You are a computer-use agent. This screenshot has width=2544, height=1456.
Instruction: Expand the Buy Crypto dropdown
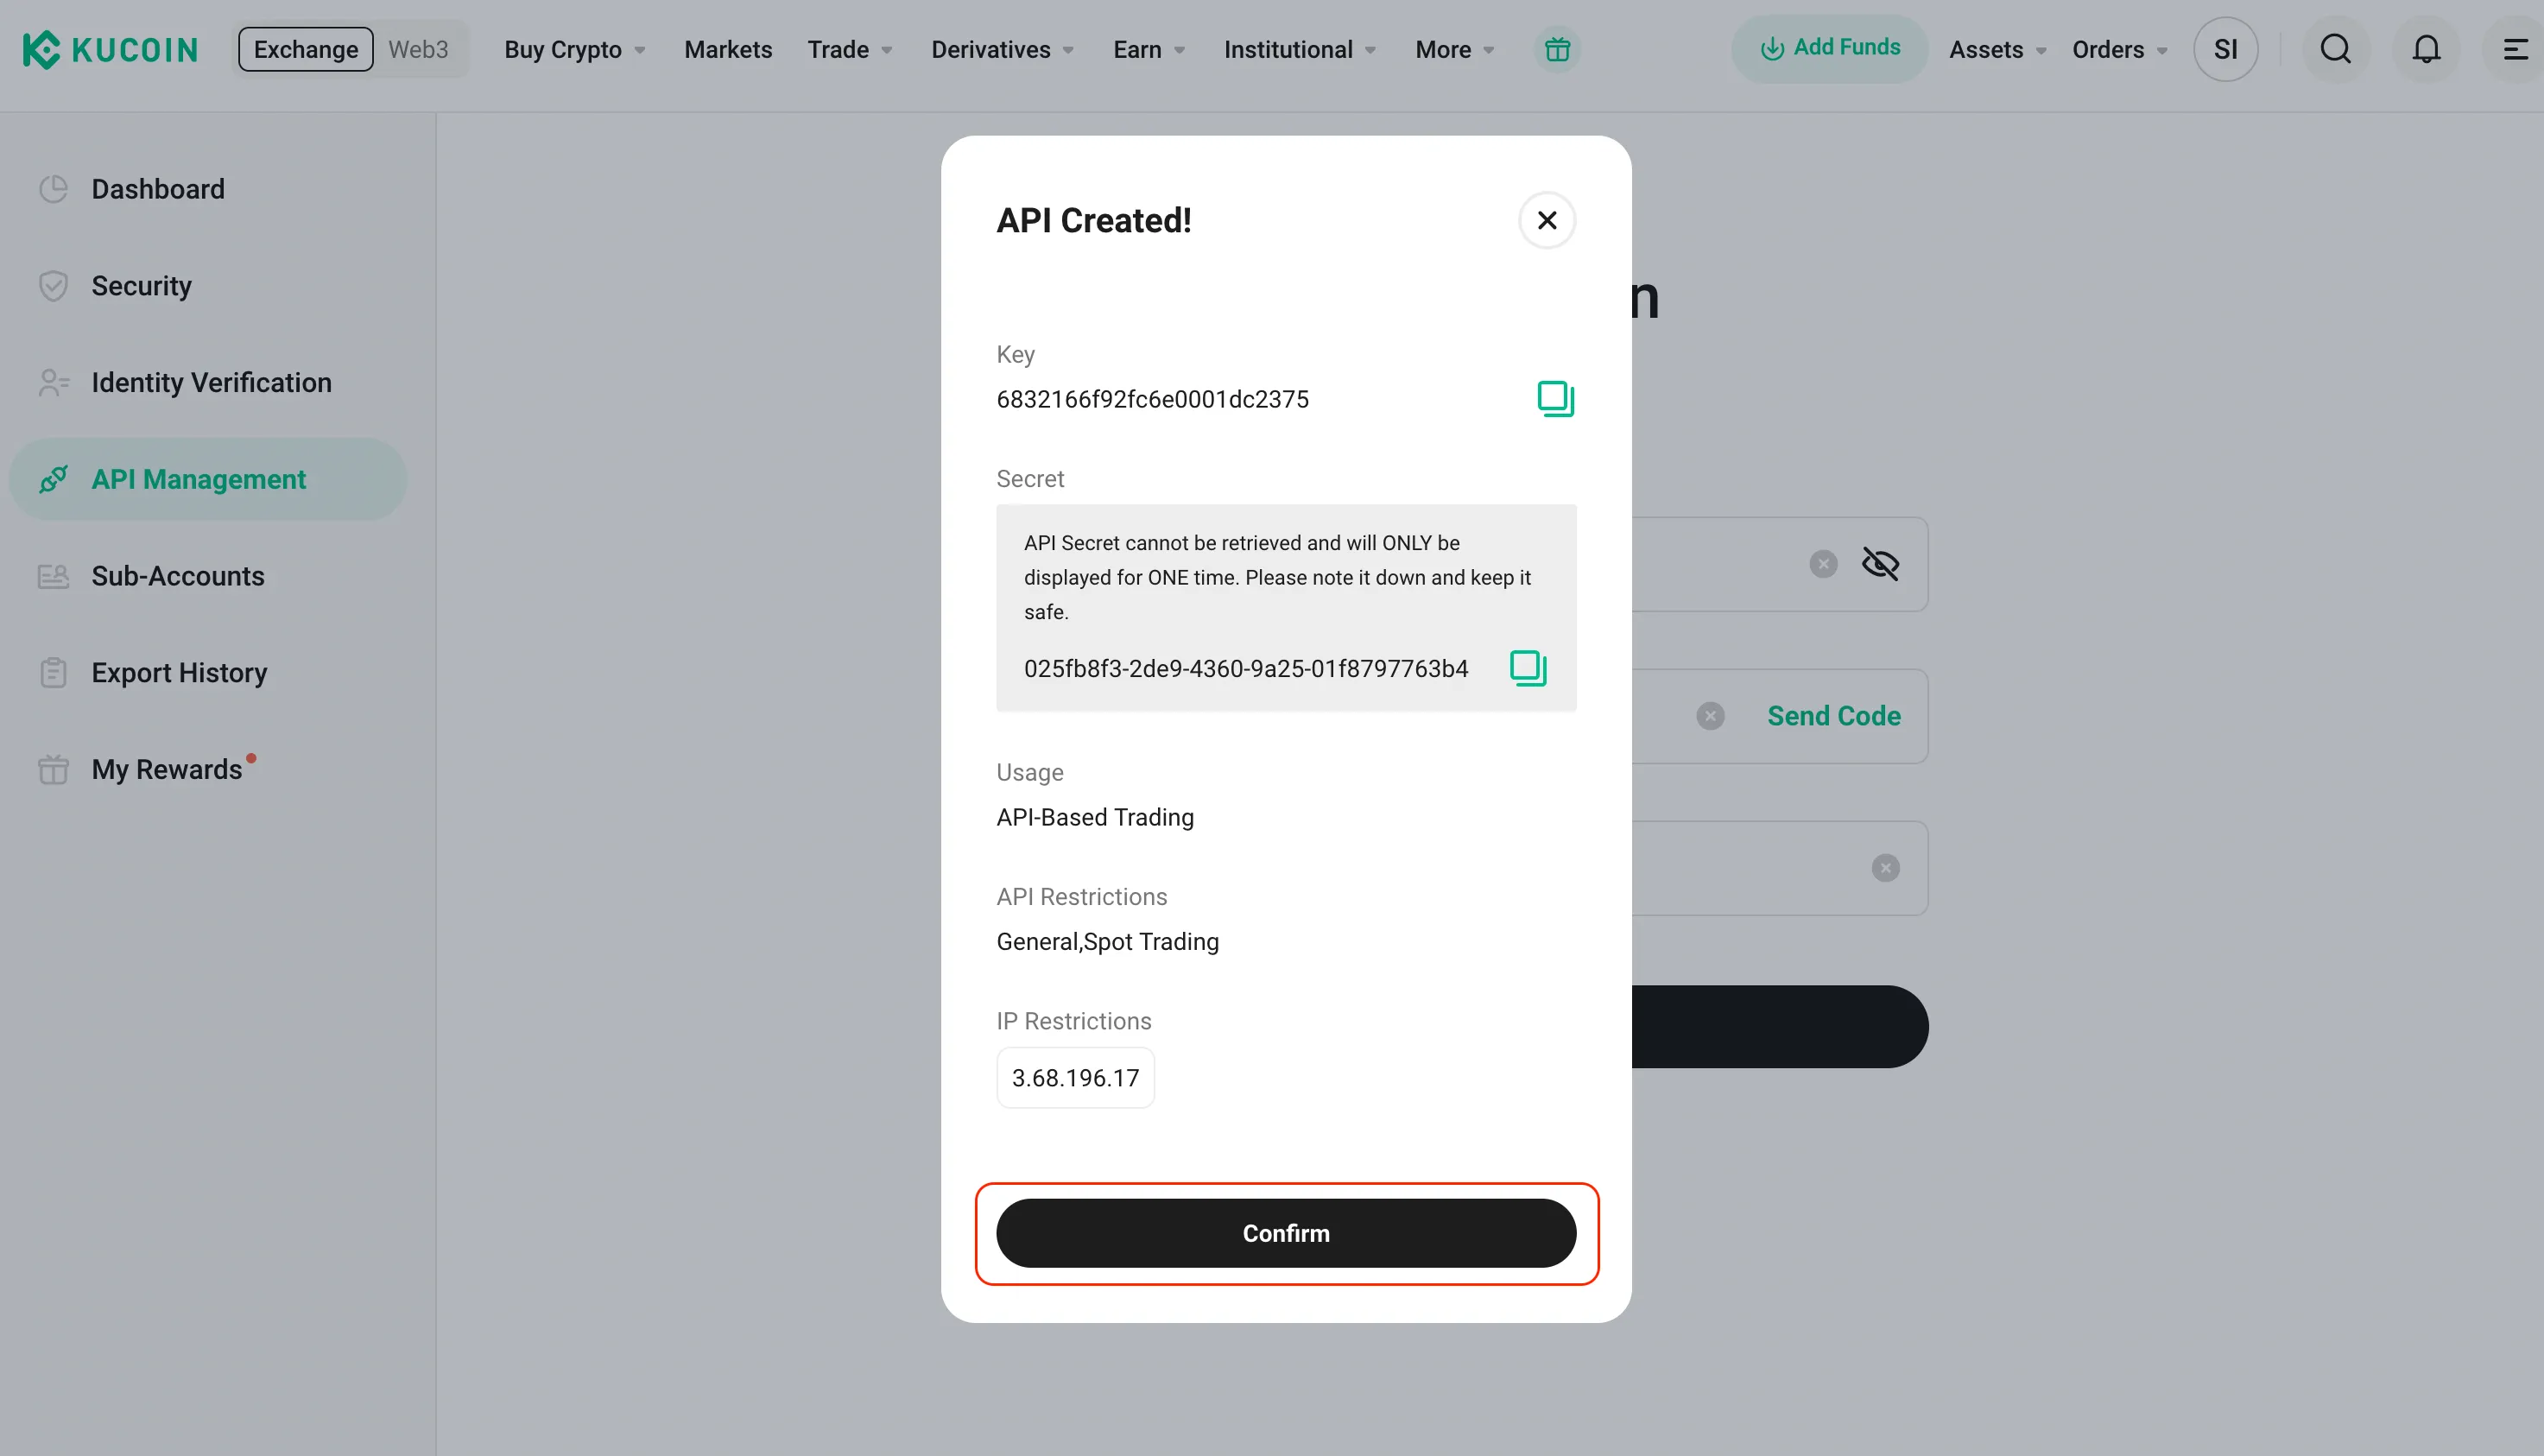[x=575, y=49]
